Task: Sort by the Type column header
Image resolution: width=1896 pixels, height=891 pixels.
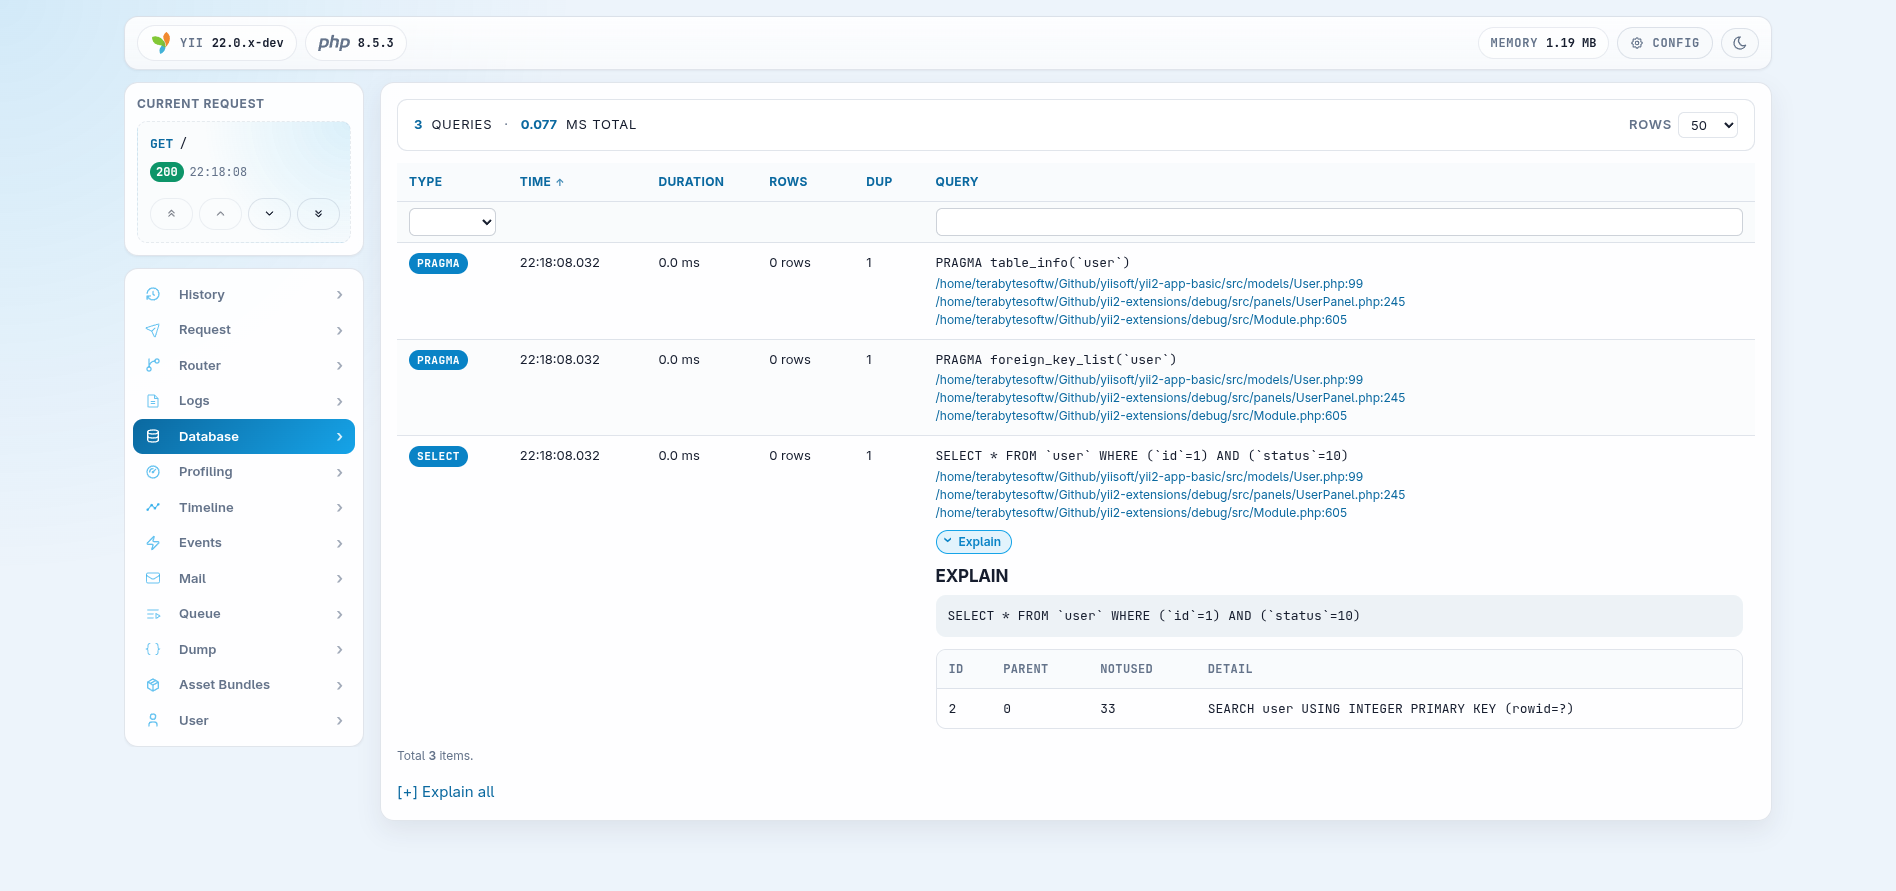Action: click(x=426, y=182)
